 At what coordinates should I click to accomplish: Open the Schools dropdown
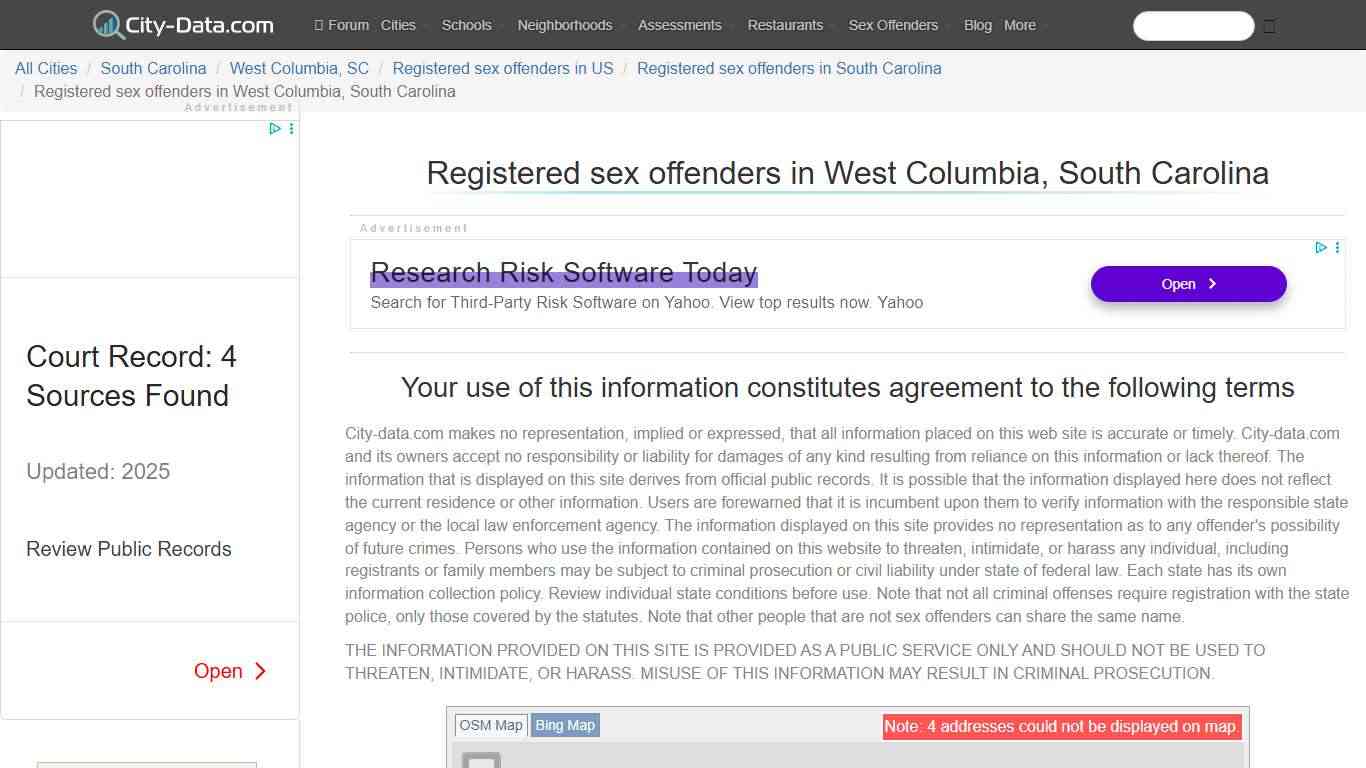point(466,25)
